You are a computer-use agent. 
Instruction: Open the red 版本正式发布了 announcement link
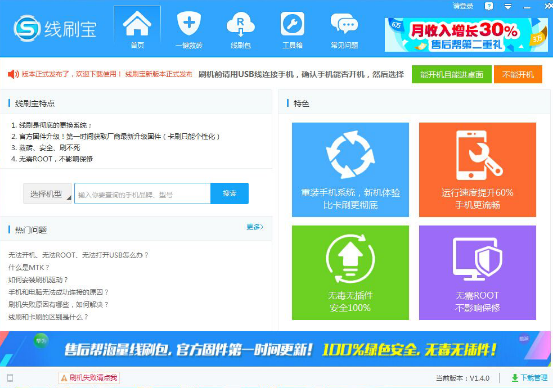pyautogui.click(x=71, y=74)
